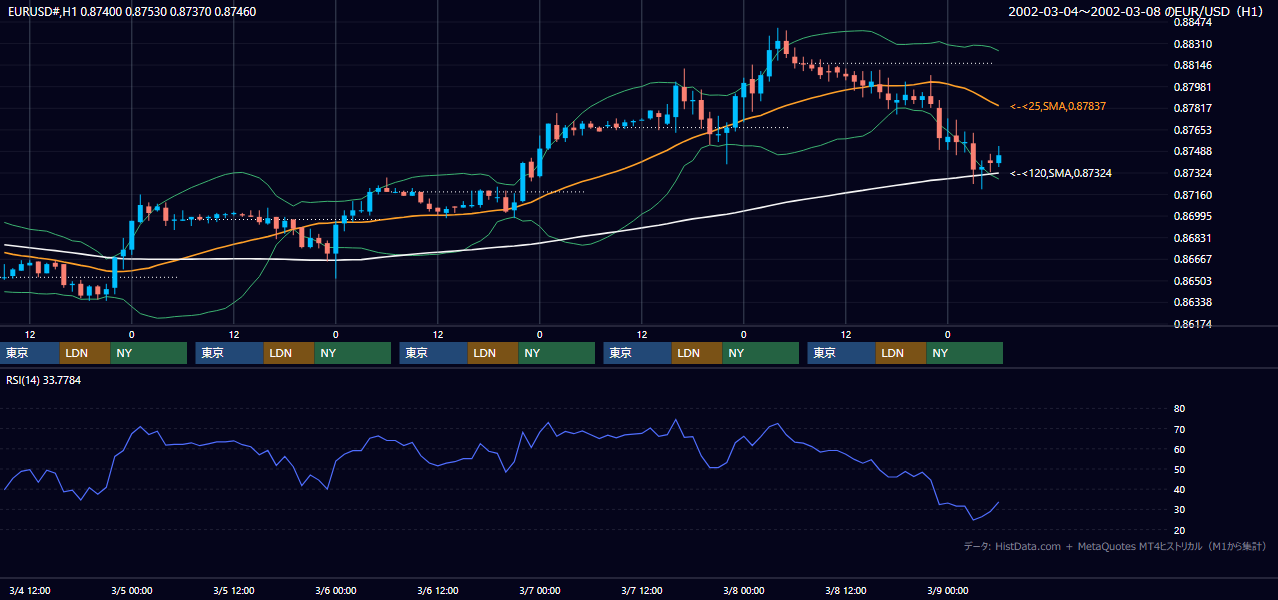
Task: Click the white 120,SMA,0.87324 label
Action: (x=1061, y=173)
